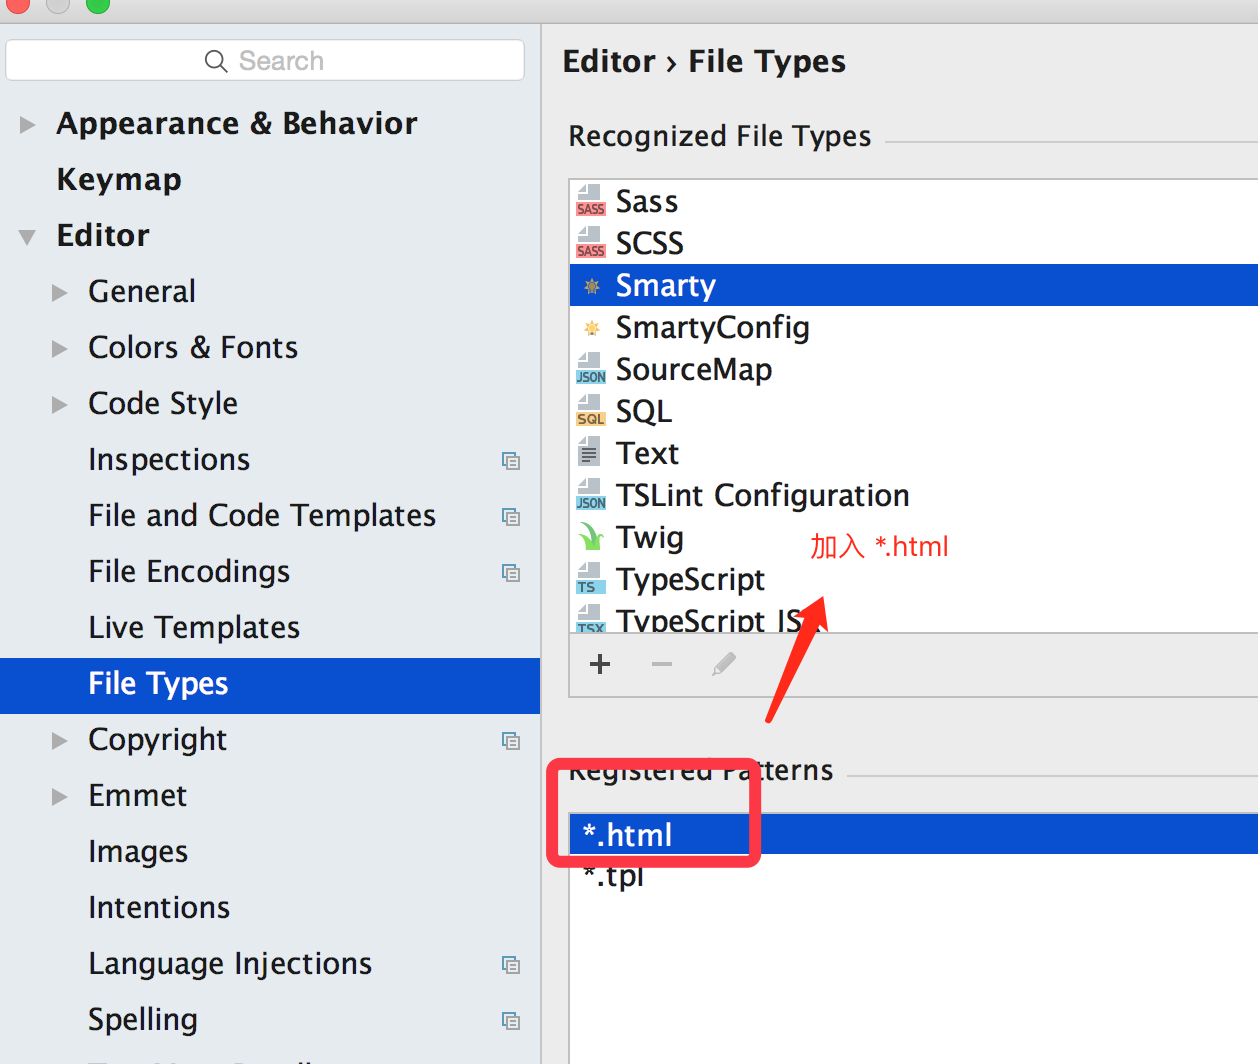
Task: Click the project-level icon beside Inspections
Action: click(x=511, y=461)
